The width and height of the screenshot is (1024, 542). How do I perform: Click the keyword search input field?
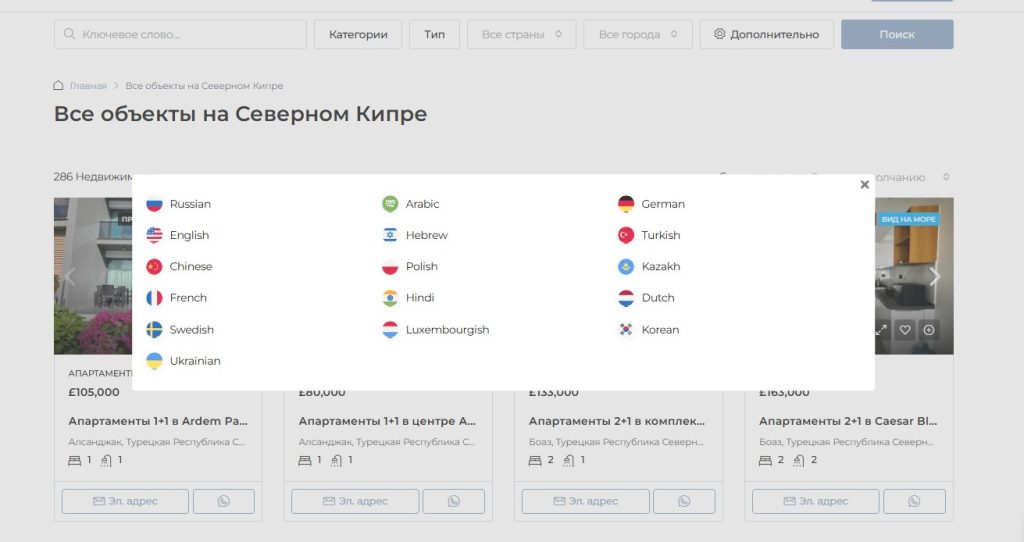(180, 34)
